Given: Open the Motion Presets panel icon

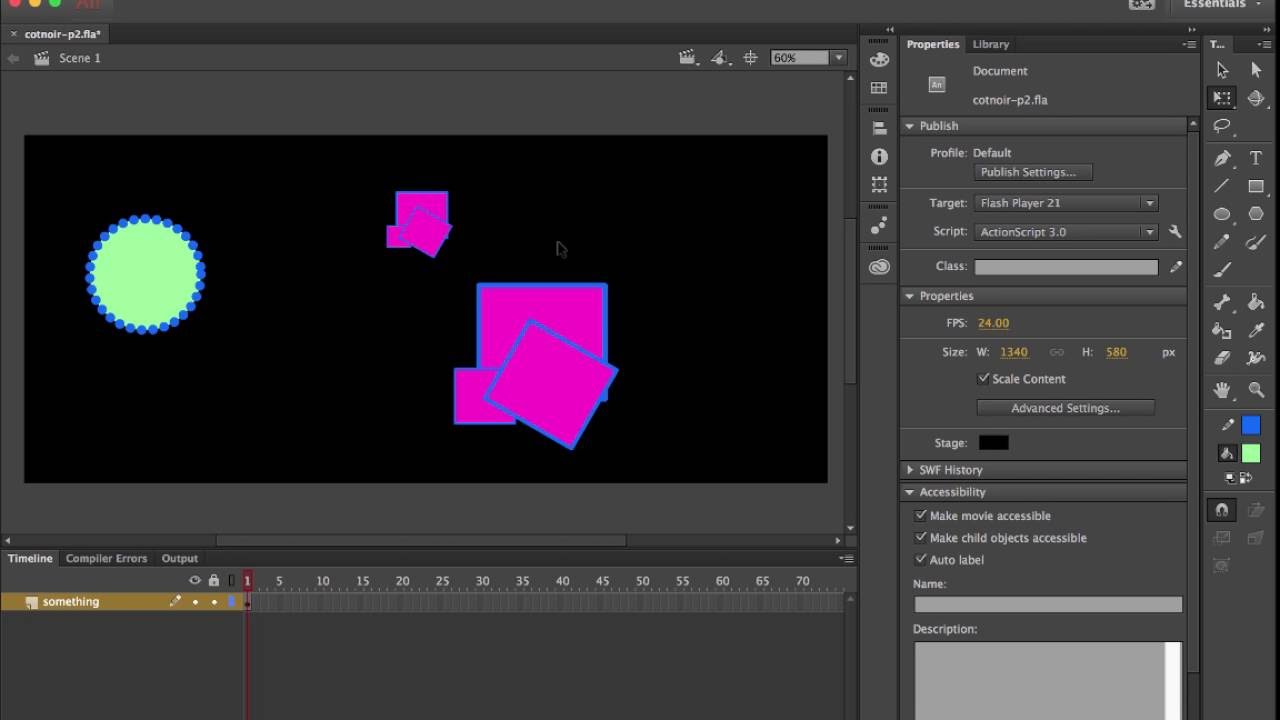Looking at the screenshot, I should [x=879, y=226].
